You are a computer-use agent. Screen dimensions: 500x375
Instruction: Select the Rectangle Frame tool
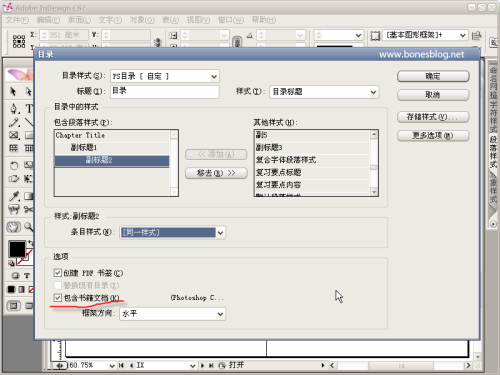click(x=14, y=135)
